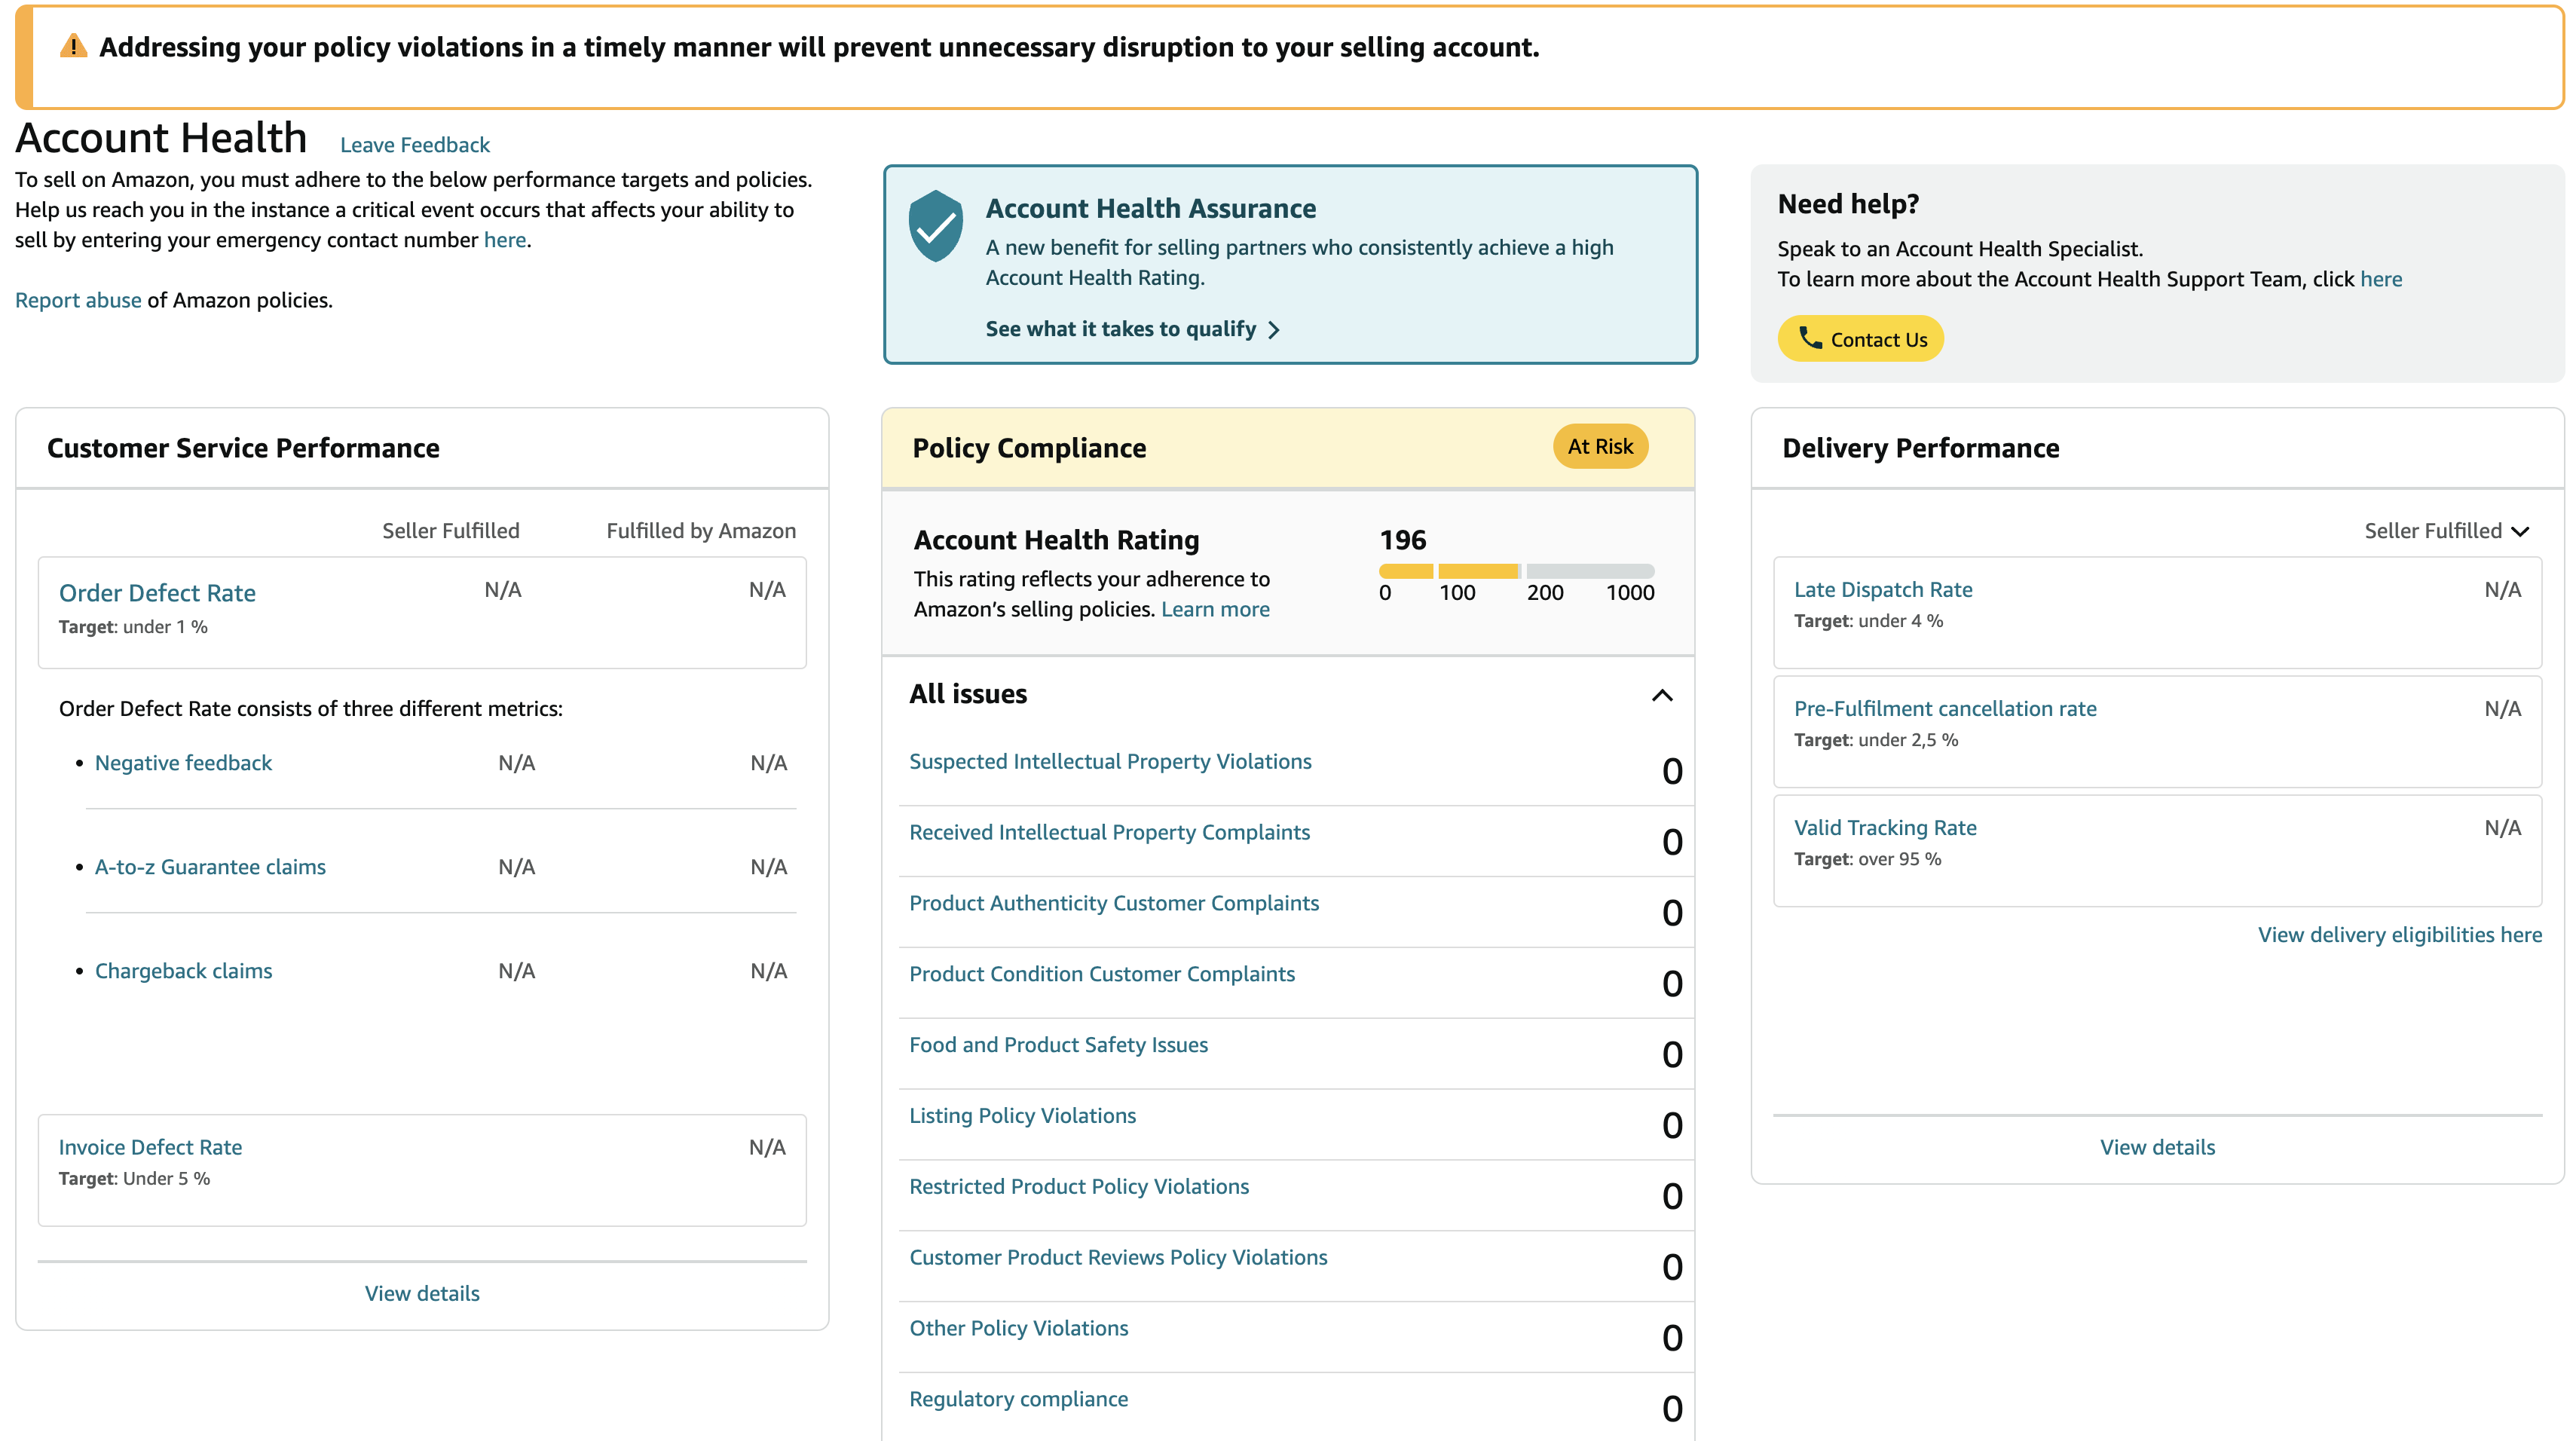Open Other Policy Violations
This screenshot has width=2576, height=1441.
[1018, 1329]
